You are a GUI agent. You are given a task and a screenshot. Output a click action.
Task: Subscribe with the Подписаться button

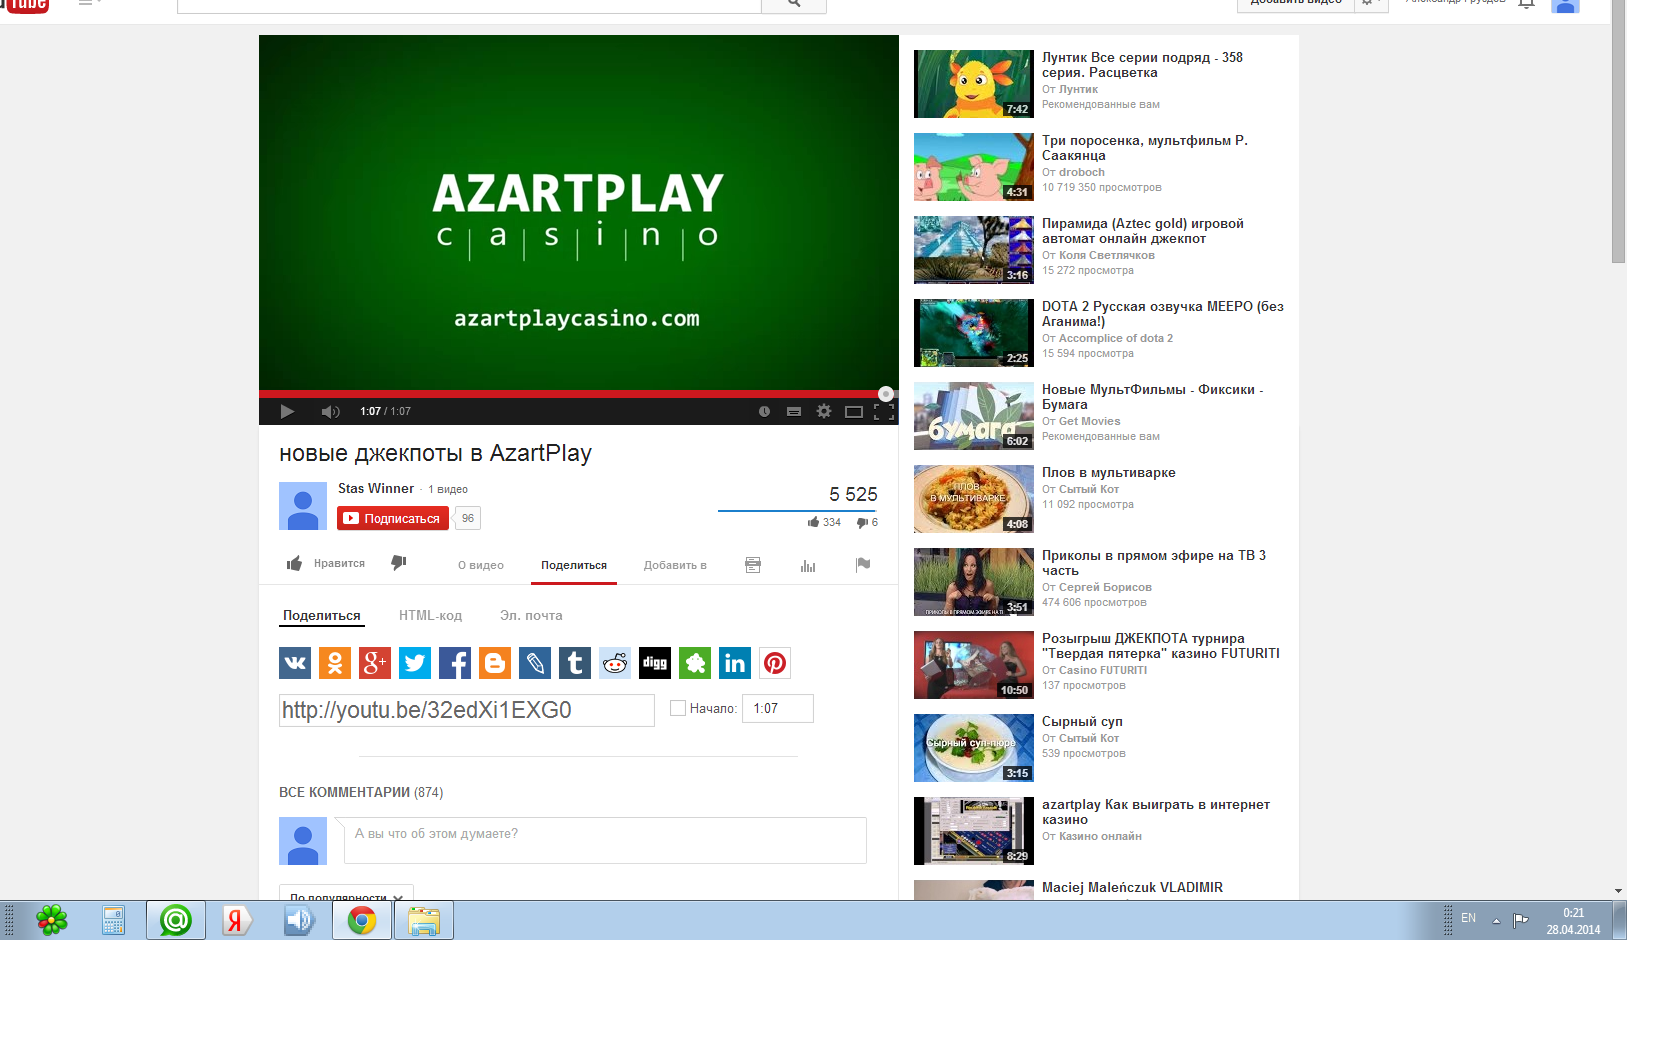click(x=393, y=518)
